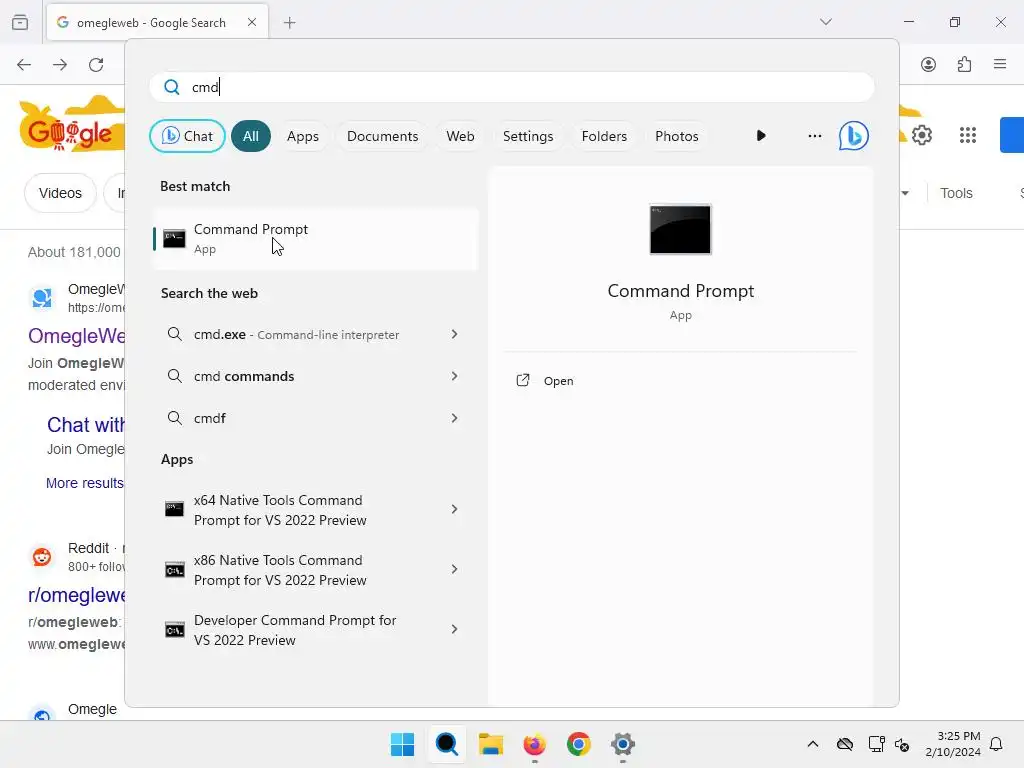Expand the cmd.exe web suggestion chevron
Viewport: 1024px width, 768px height.
(455, 334)
